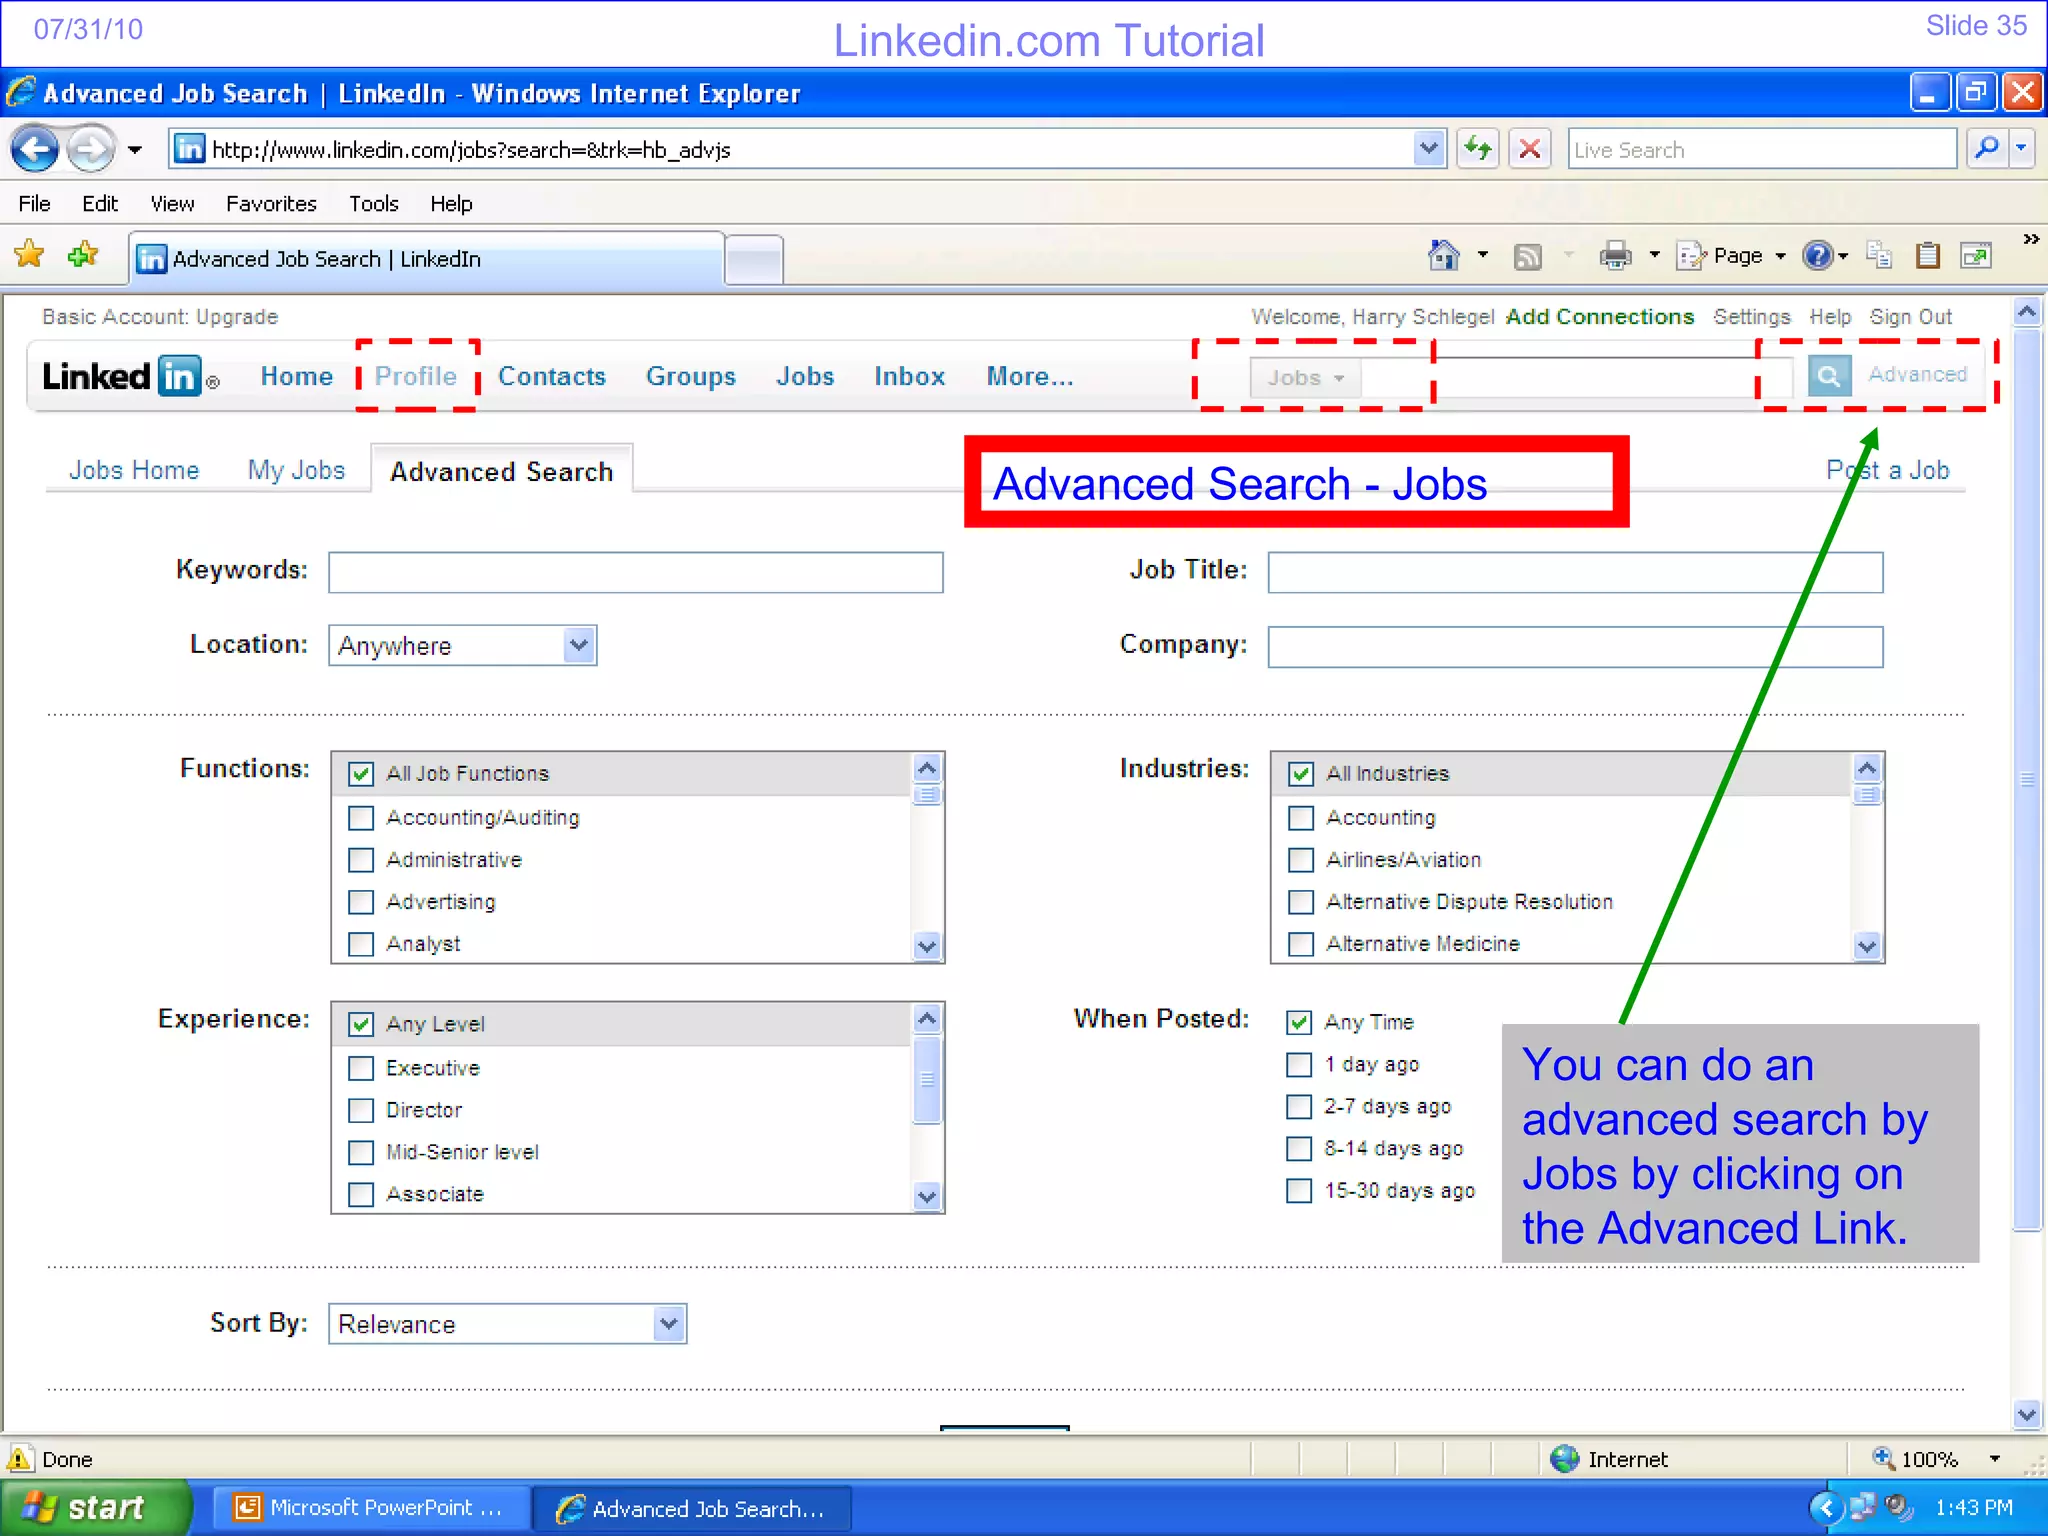2048x1536 pixels.
Task: Expand the address bar history dropdown
Action: click(1430, 150)
